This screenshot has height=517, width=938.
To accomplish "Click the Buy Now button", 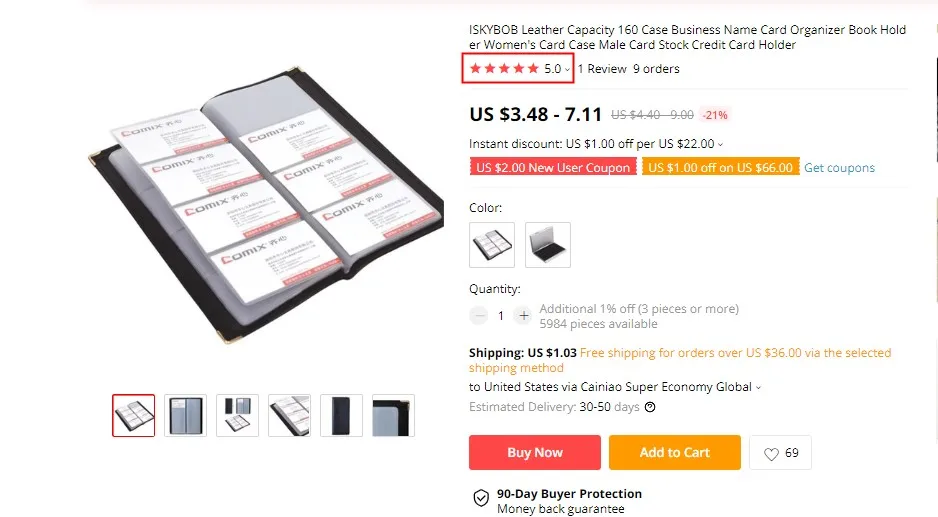I will coord(535,452).
